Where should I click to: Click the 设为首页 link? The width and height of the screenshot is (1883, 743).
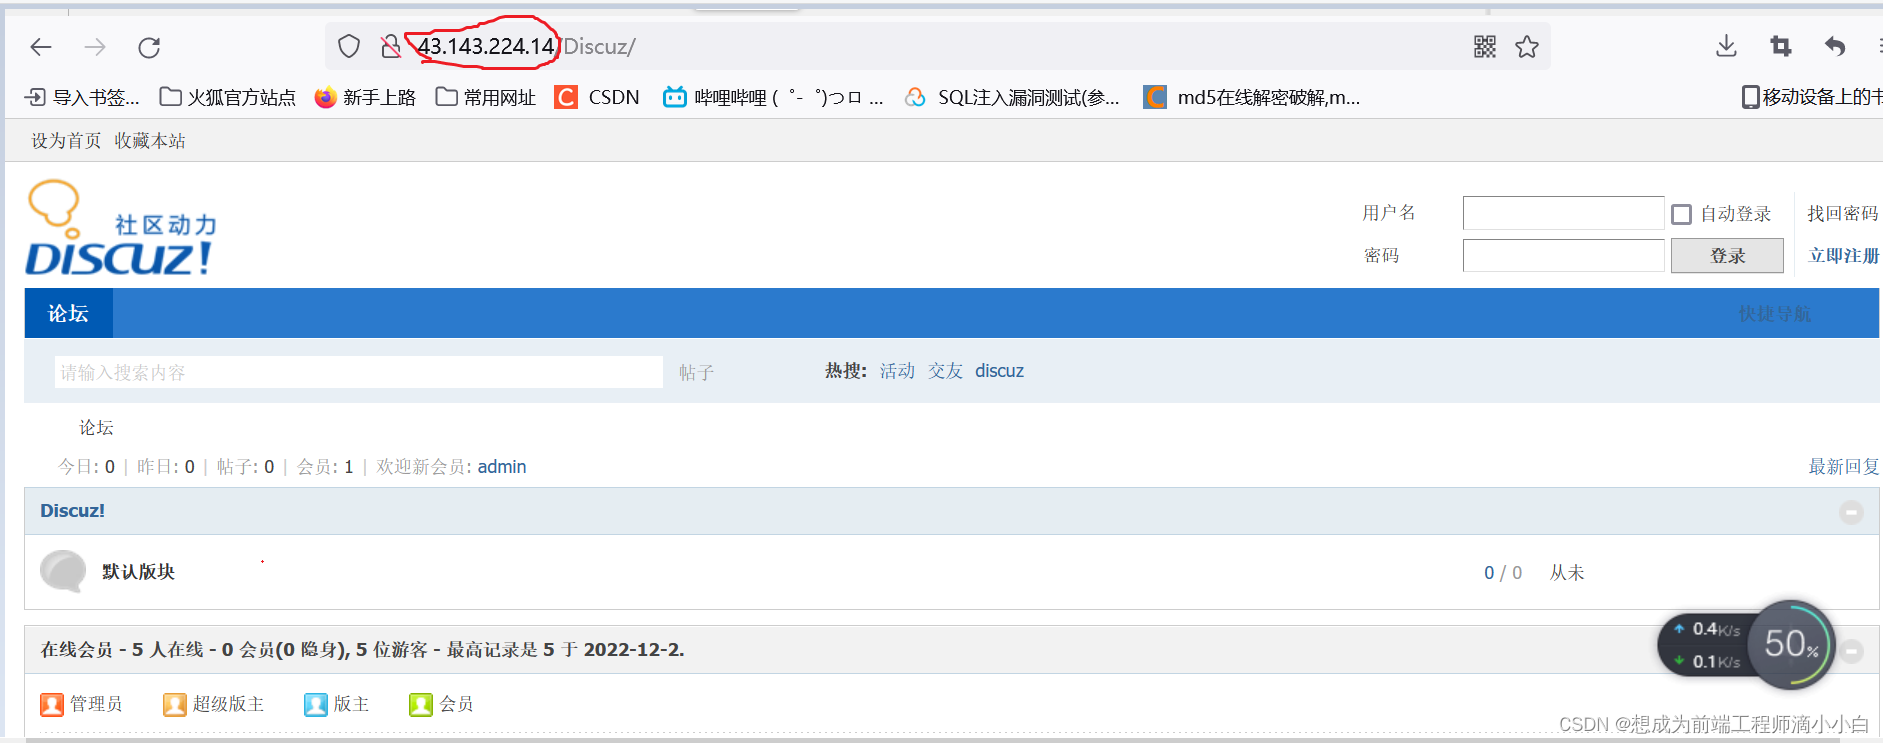[x=66, y=141]
